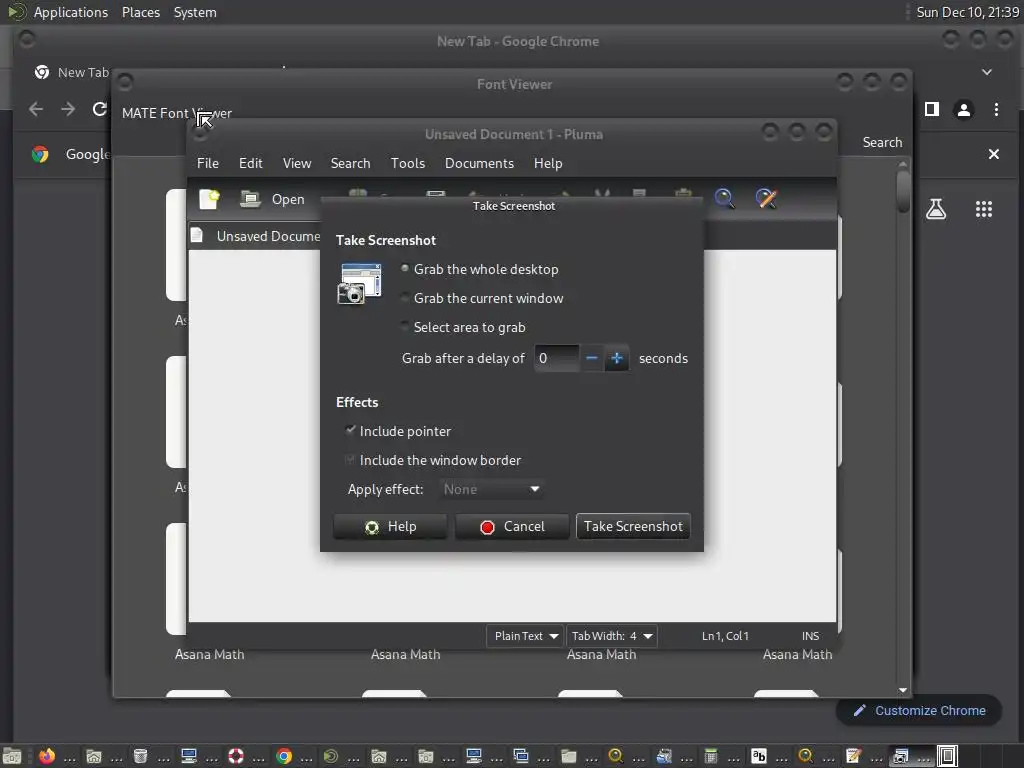The width and height of the screenshot is (1024, 768).
Task: Click the delay seconds input field
Action: pyautogui.click(x=556, y=358)
